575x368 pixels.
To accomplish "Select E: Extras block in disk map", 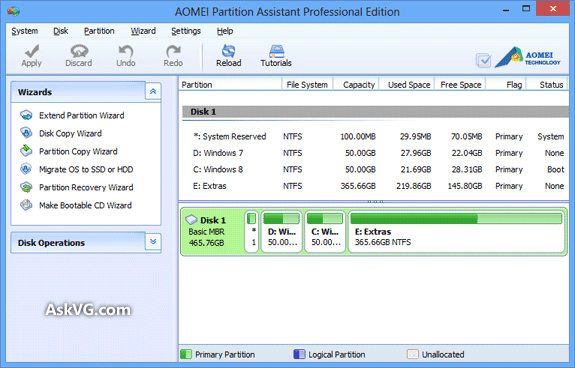I will pos(456,232).
